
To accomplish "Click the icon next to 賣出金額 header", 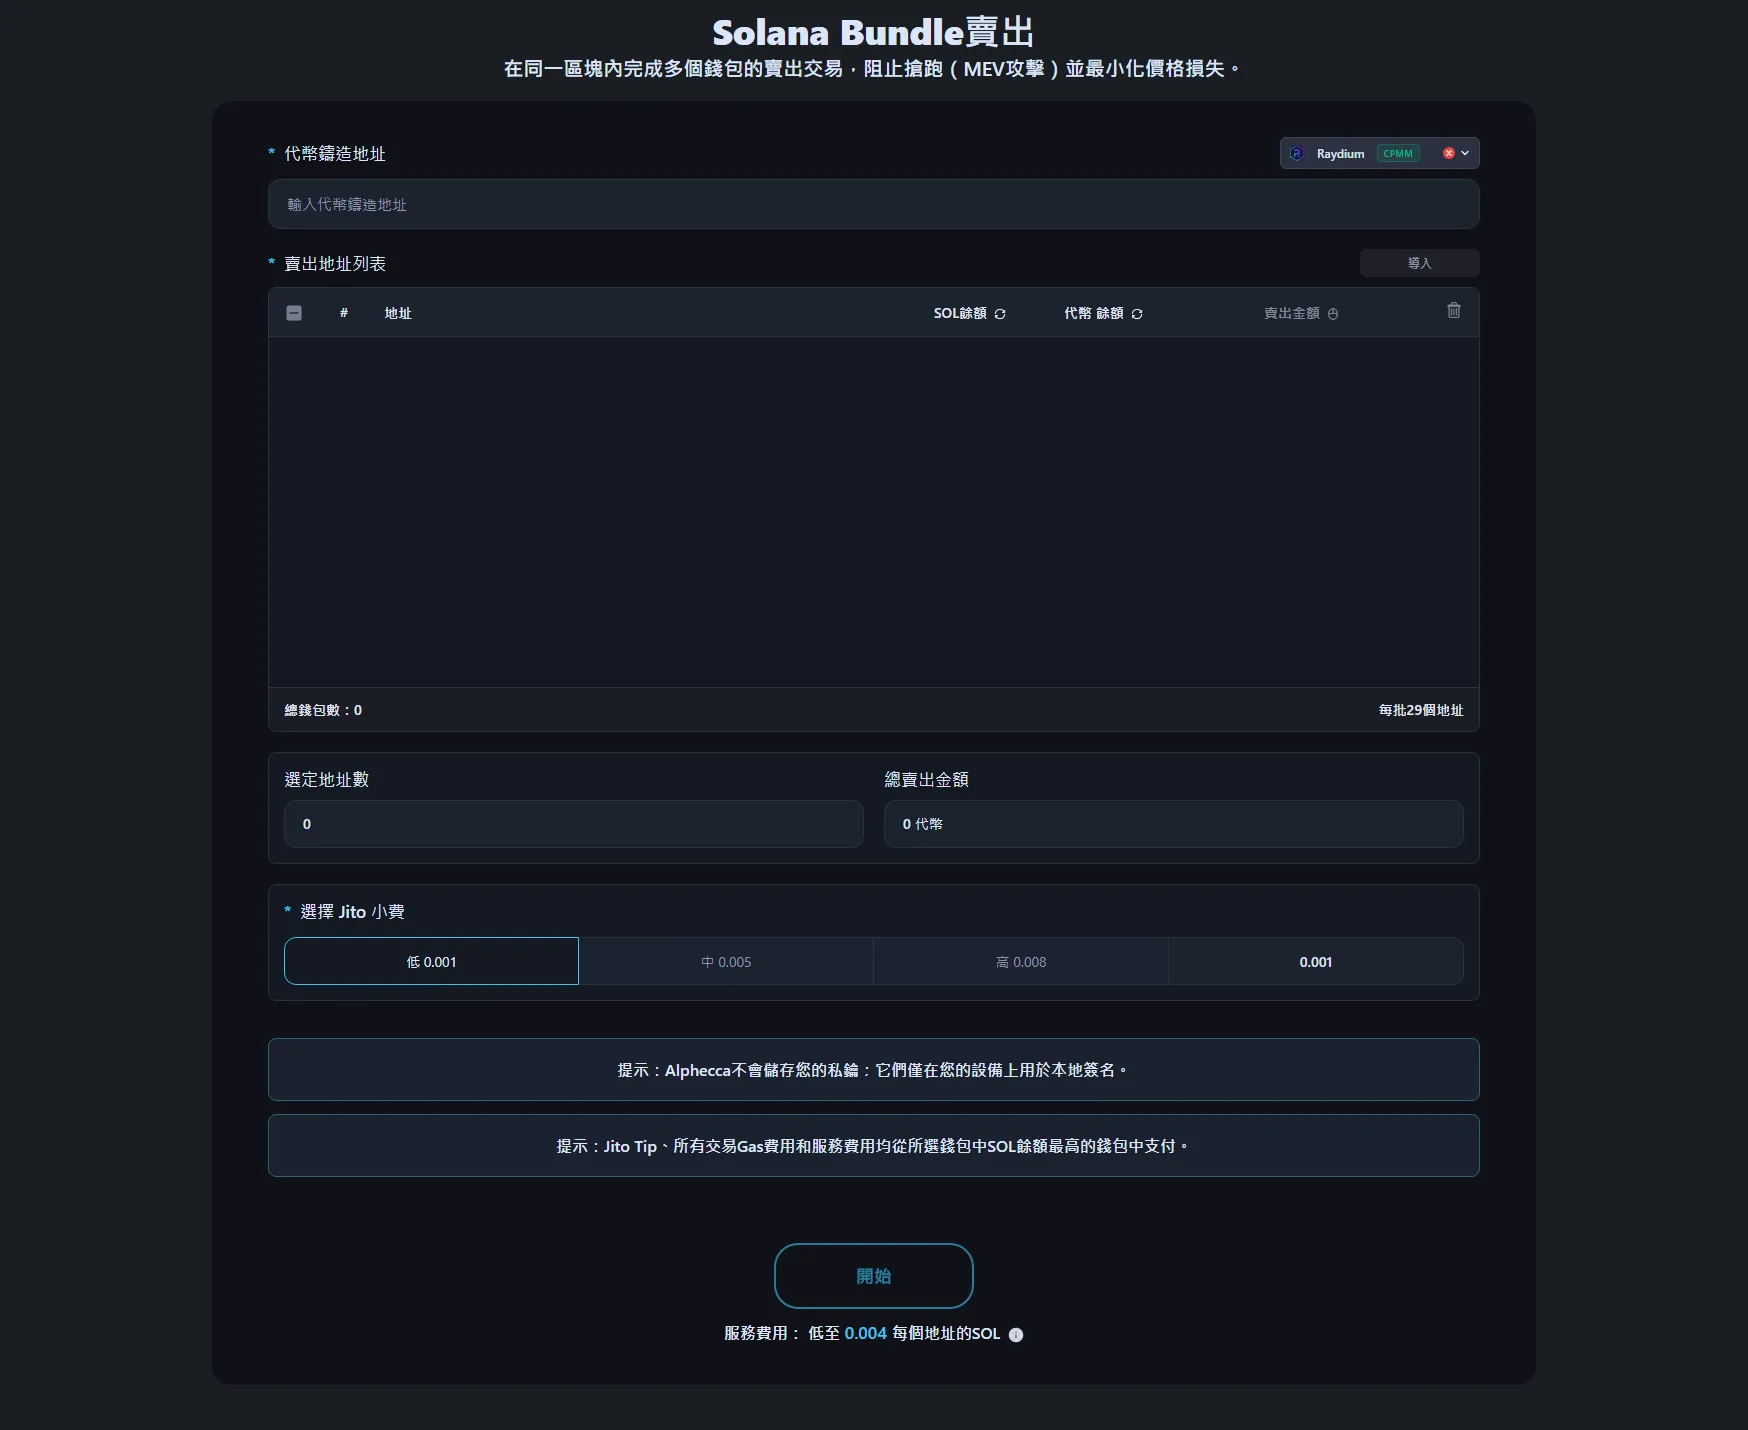I will (1333, 314).
